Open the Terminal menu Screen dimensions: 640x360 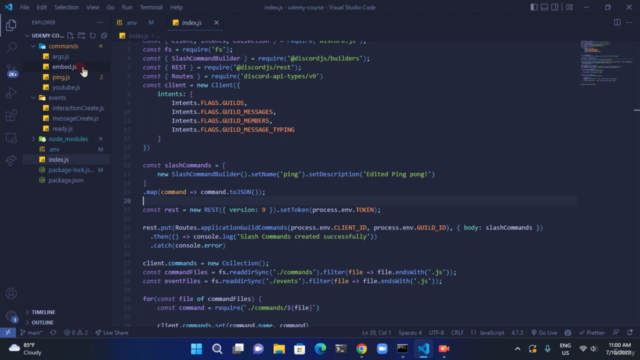(x=151, y=7)
